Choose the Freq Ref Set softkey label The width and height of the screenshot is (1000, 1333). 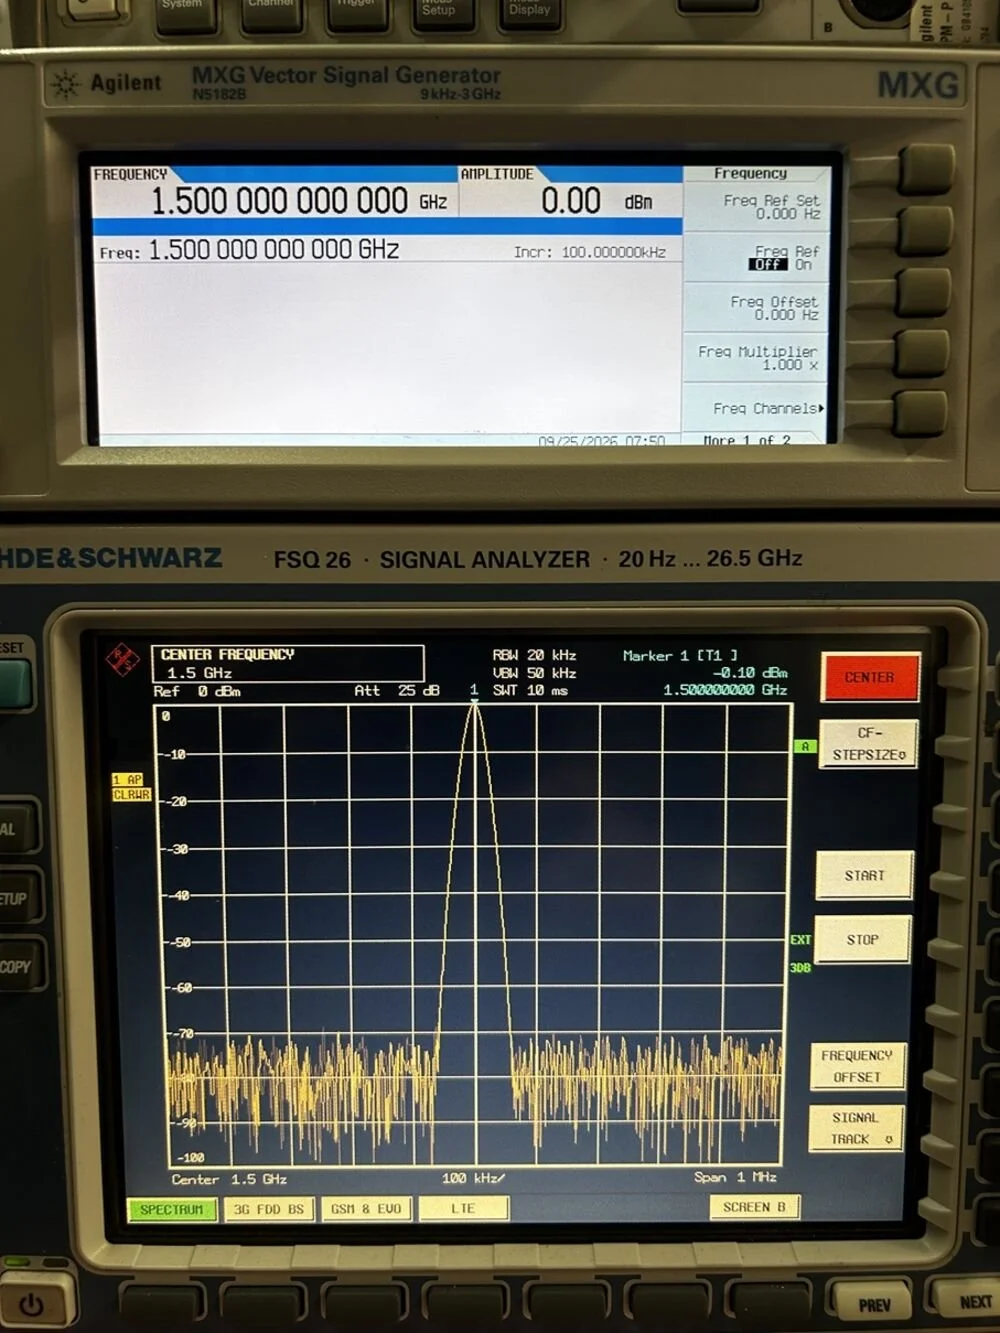[x=757, y=207]
